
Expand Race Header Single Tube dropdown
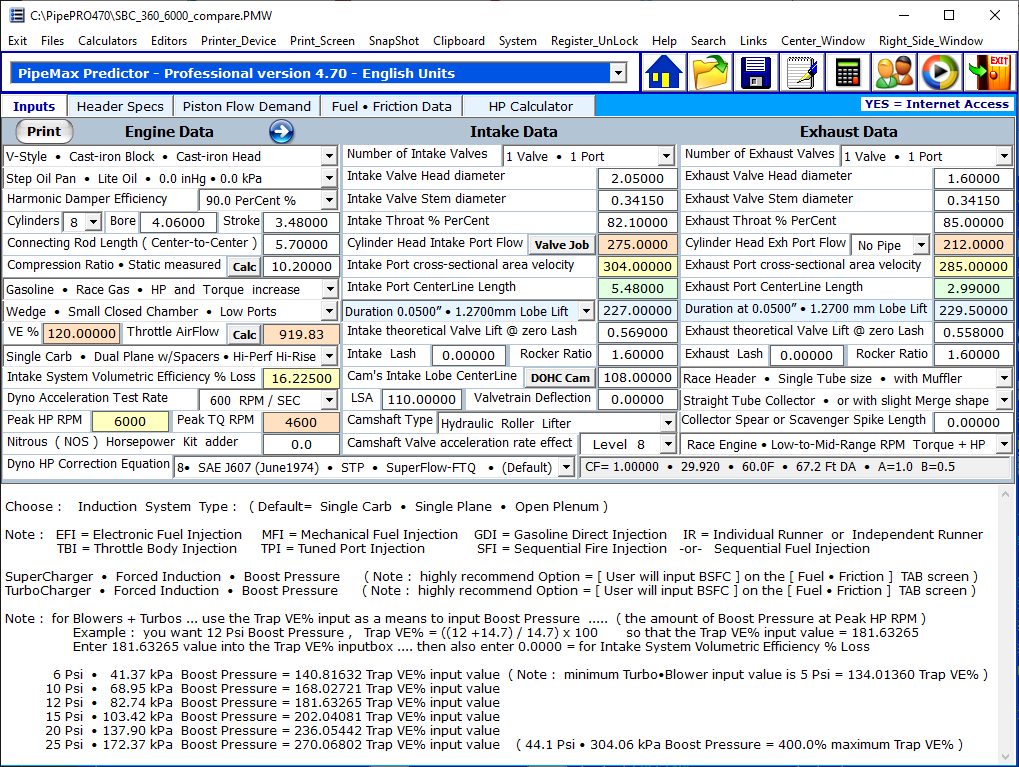pos(1004,378)
